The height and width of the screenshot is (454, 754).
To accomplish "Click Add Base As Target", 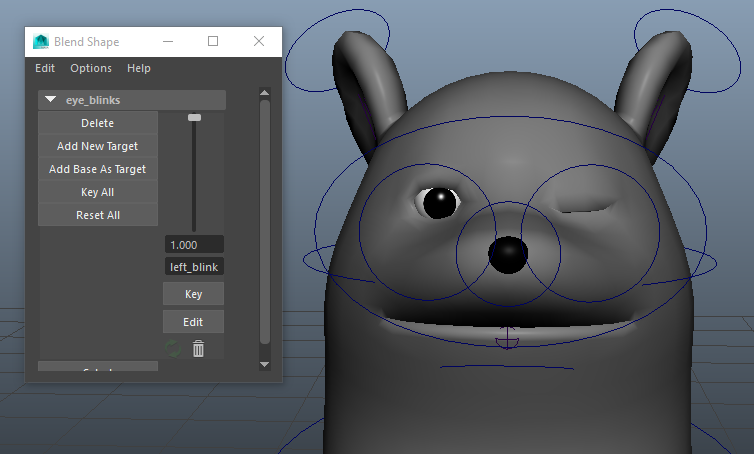I will (98, 169).
